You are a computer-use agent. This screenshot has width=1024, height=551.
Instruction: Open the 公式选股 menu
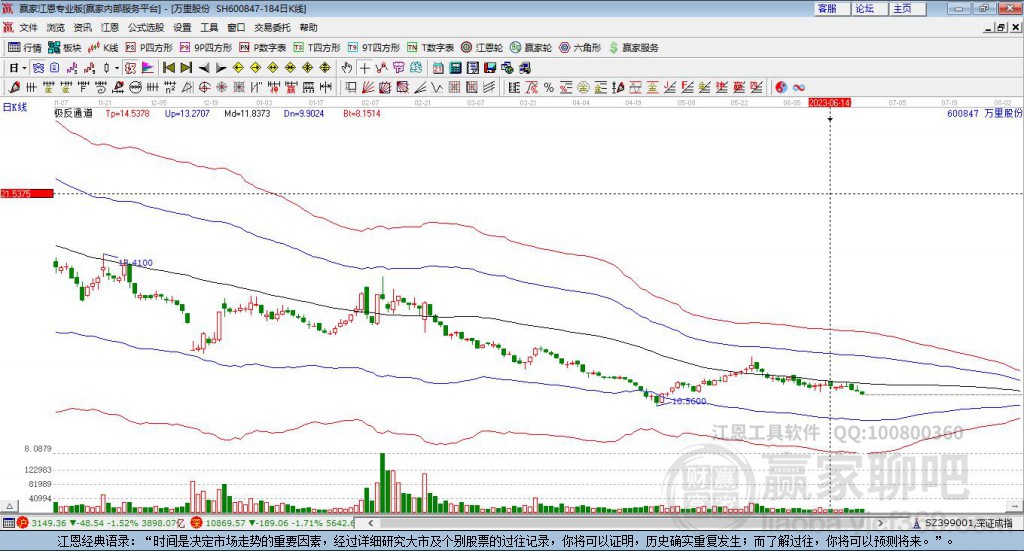146,27
